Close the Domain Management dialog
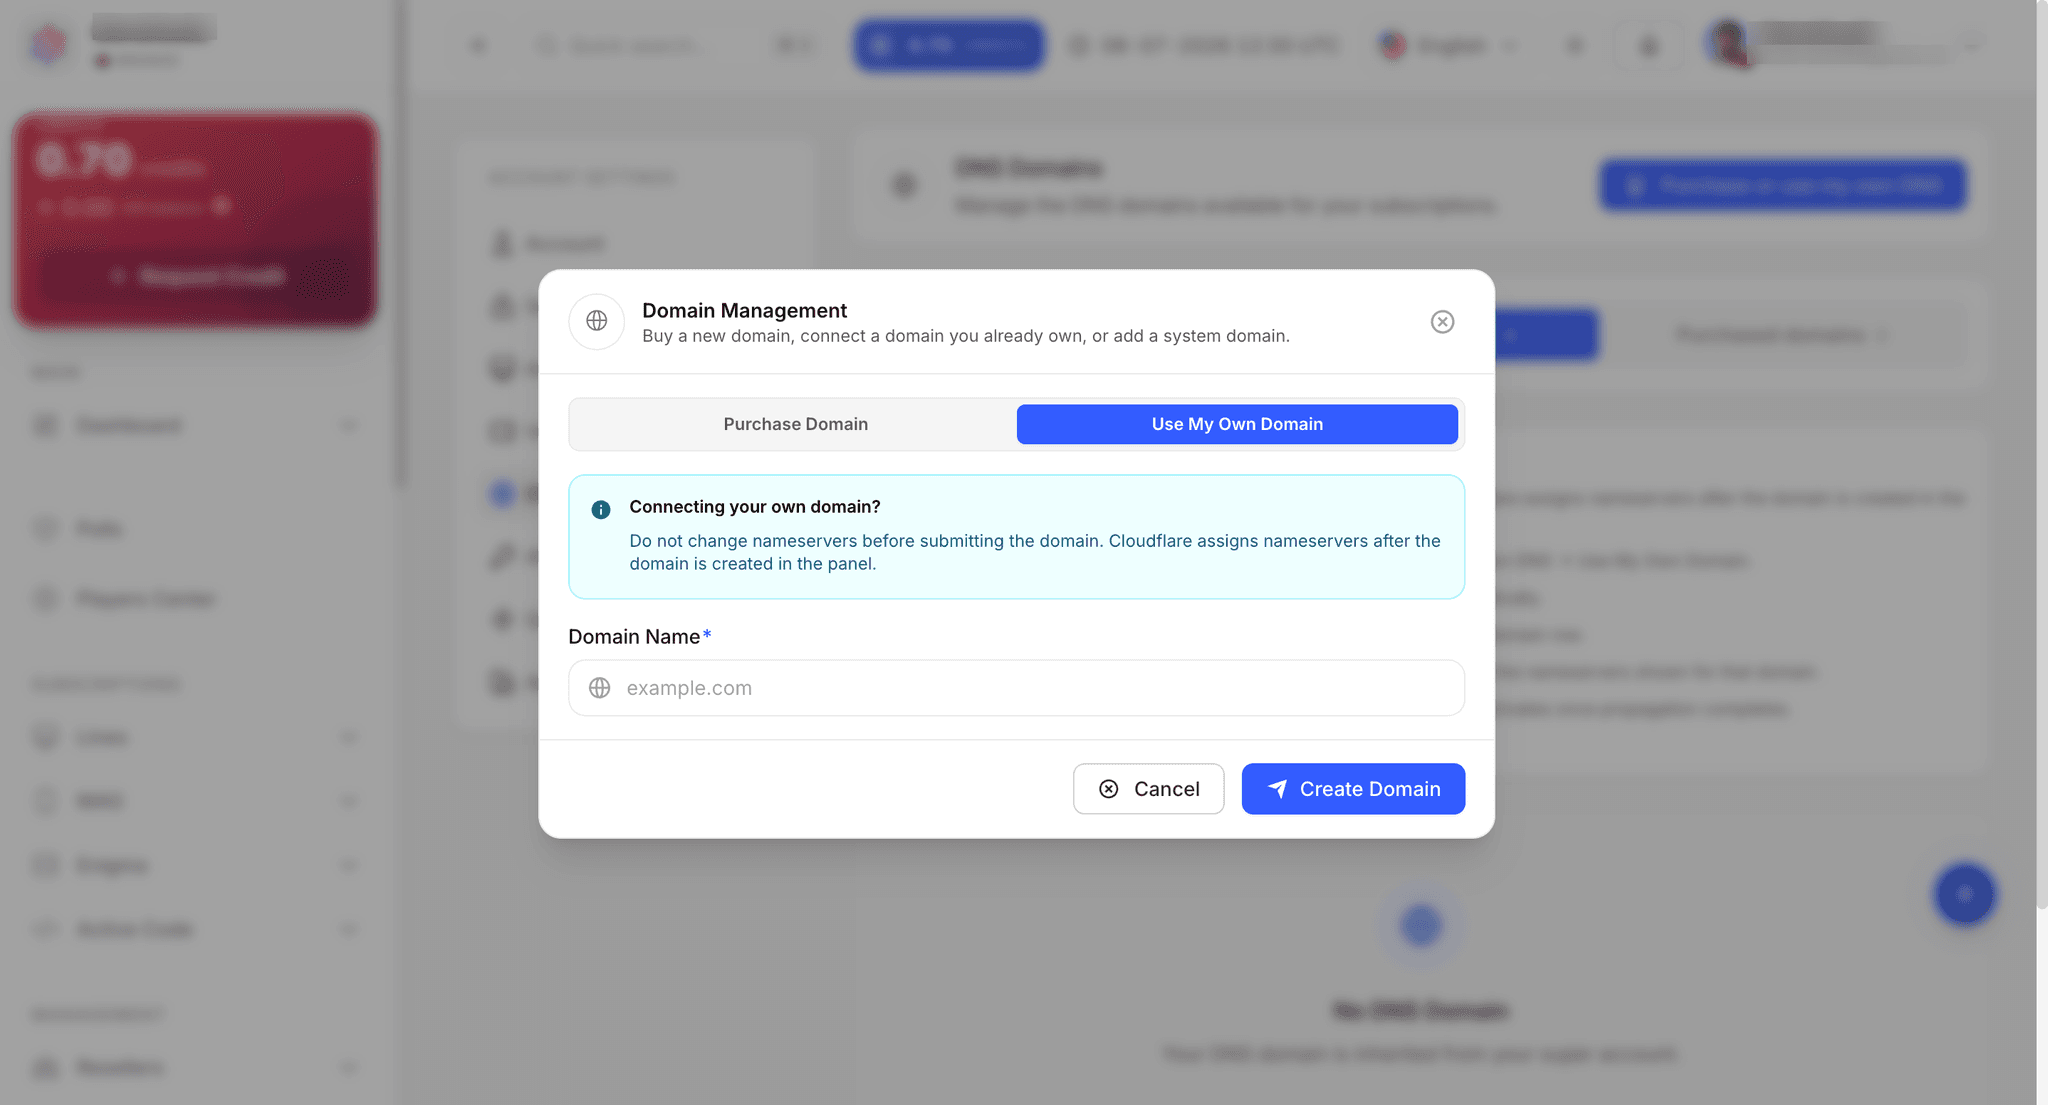 click(1442, 322)
